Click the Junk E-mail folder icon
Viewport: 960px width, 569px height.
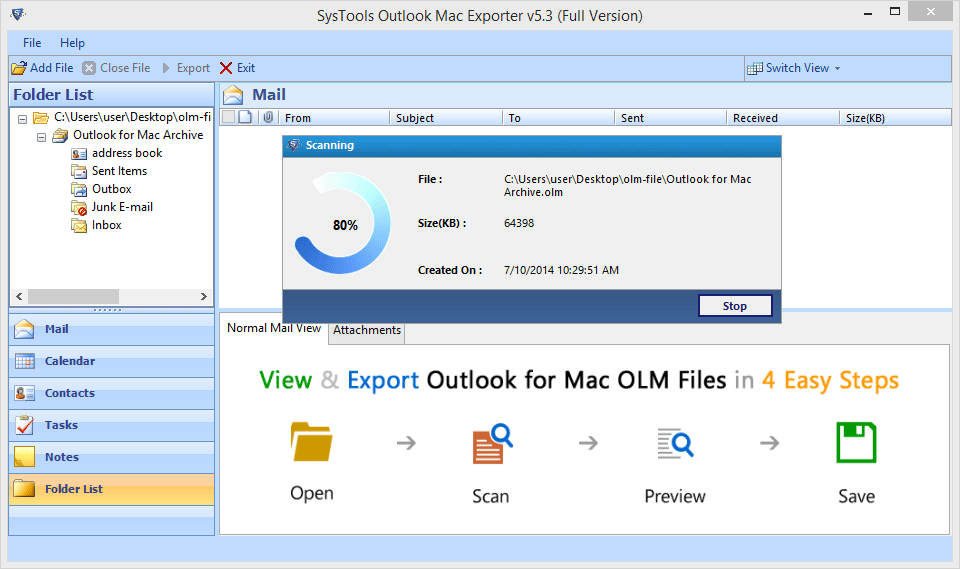pyautogui.click(x=79, y=208)
